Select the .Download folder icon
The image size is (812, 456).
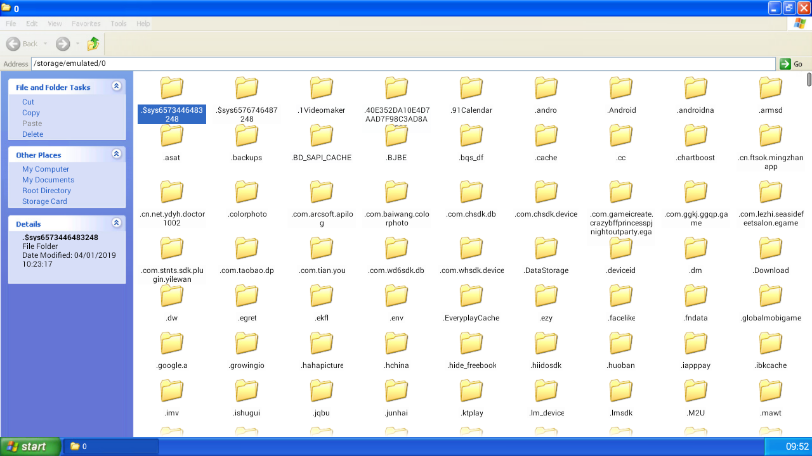click(x=771, y=249)
